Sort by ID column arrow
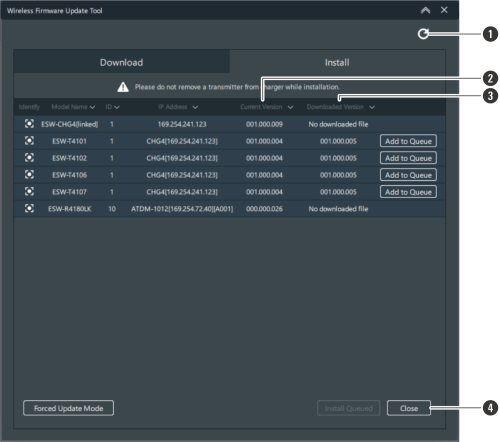This screenshot has width=500, height=442. [x=117, y=107]
